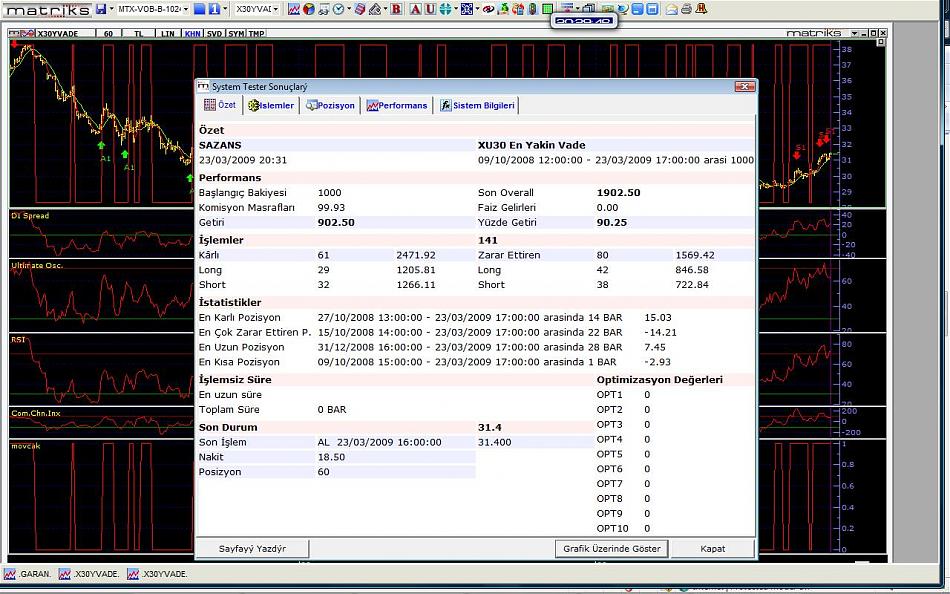Switch to the Performans tab
The width and height of the screenshot is (950, 594).
397,105
